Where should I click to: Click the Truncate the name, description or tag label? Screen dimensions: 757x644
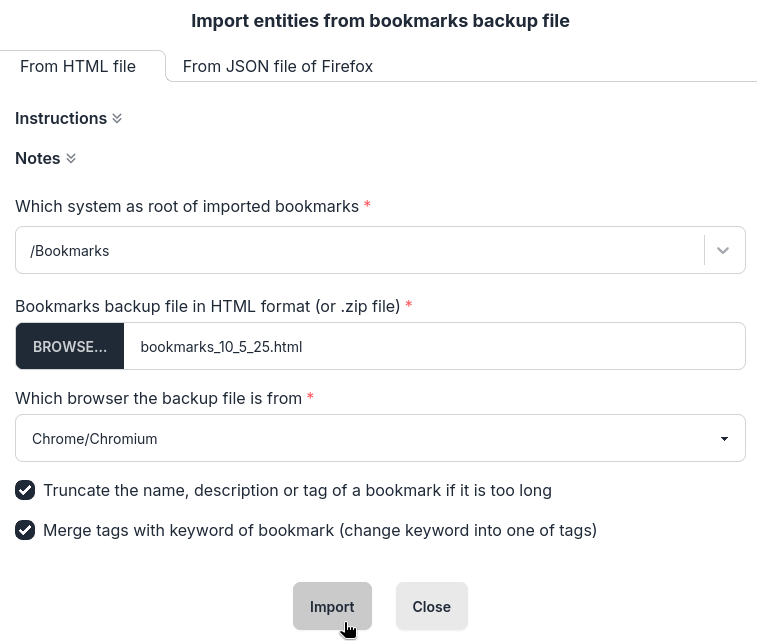[297, 490]
